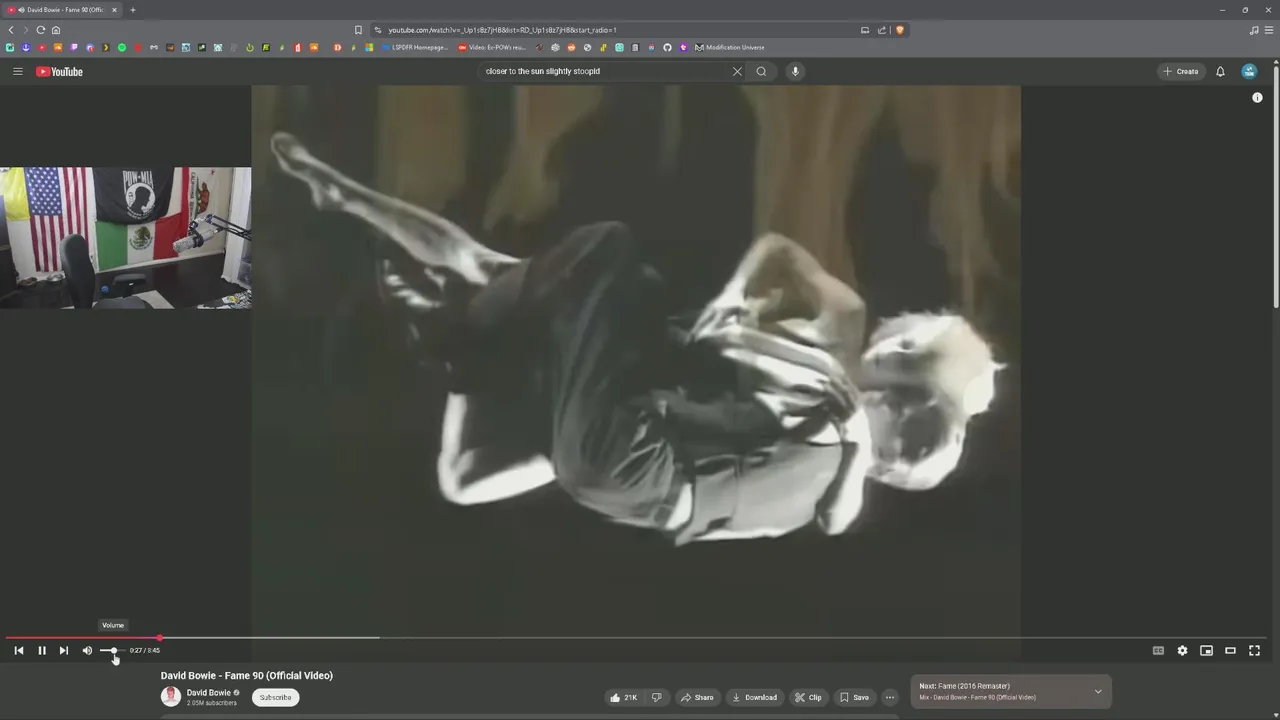Select the David Bowie - Fame 90 tab
This screenshot has width=1280, height=720.
(62, 10)
